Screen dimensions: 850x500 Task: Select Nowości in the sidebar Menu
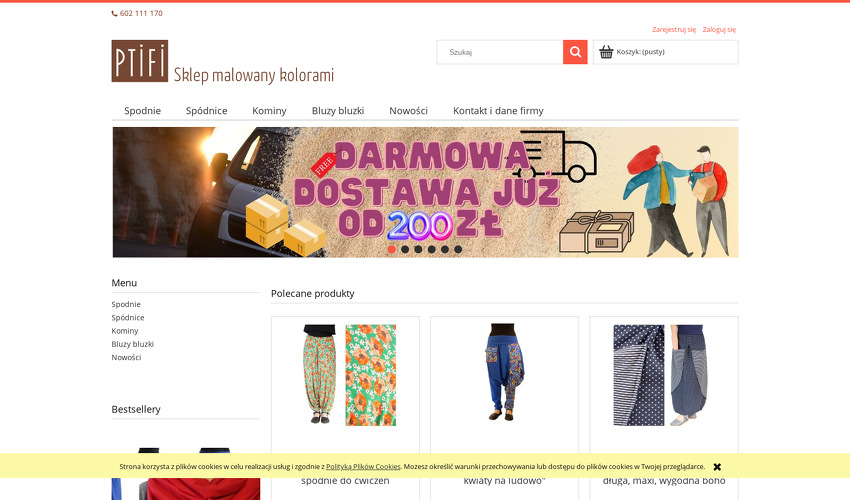126,357
